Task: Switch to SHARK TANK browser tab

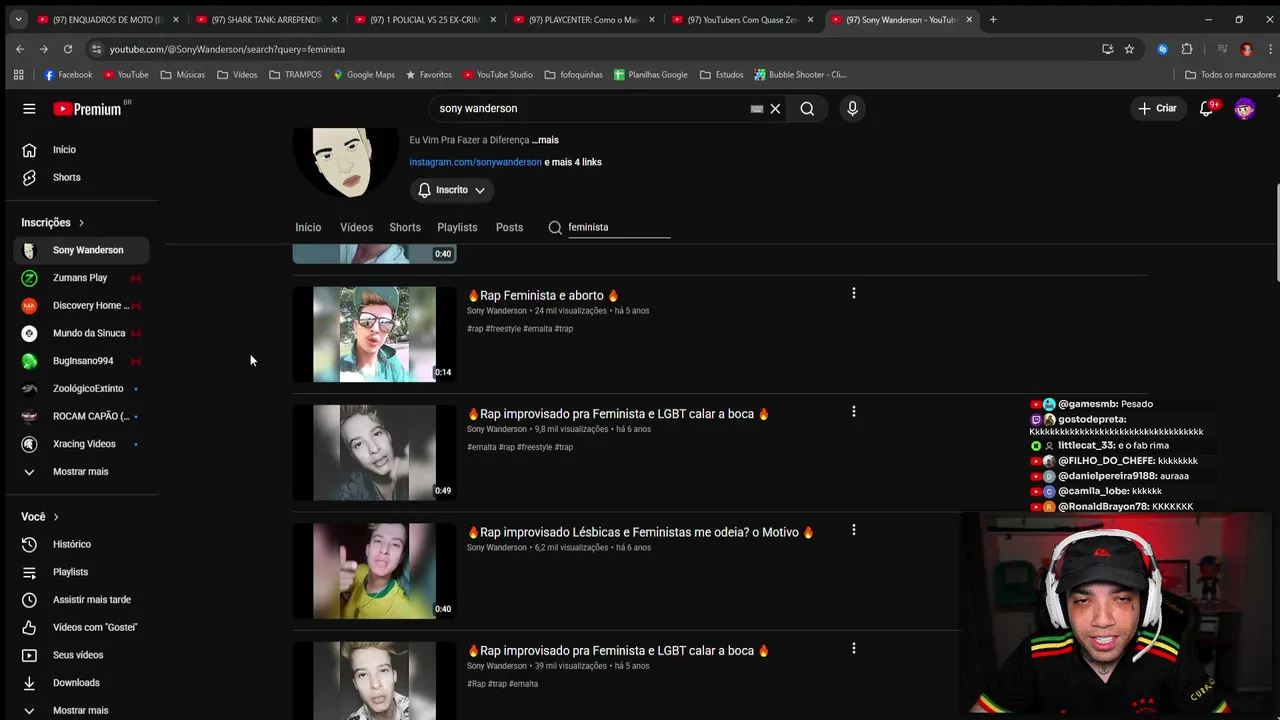Action: (265, 20)
